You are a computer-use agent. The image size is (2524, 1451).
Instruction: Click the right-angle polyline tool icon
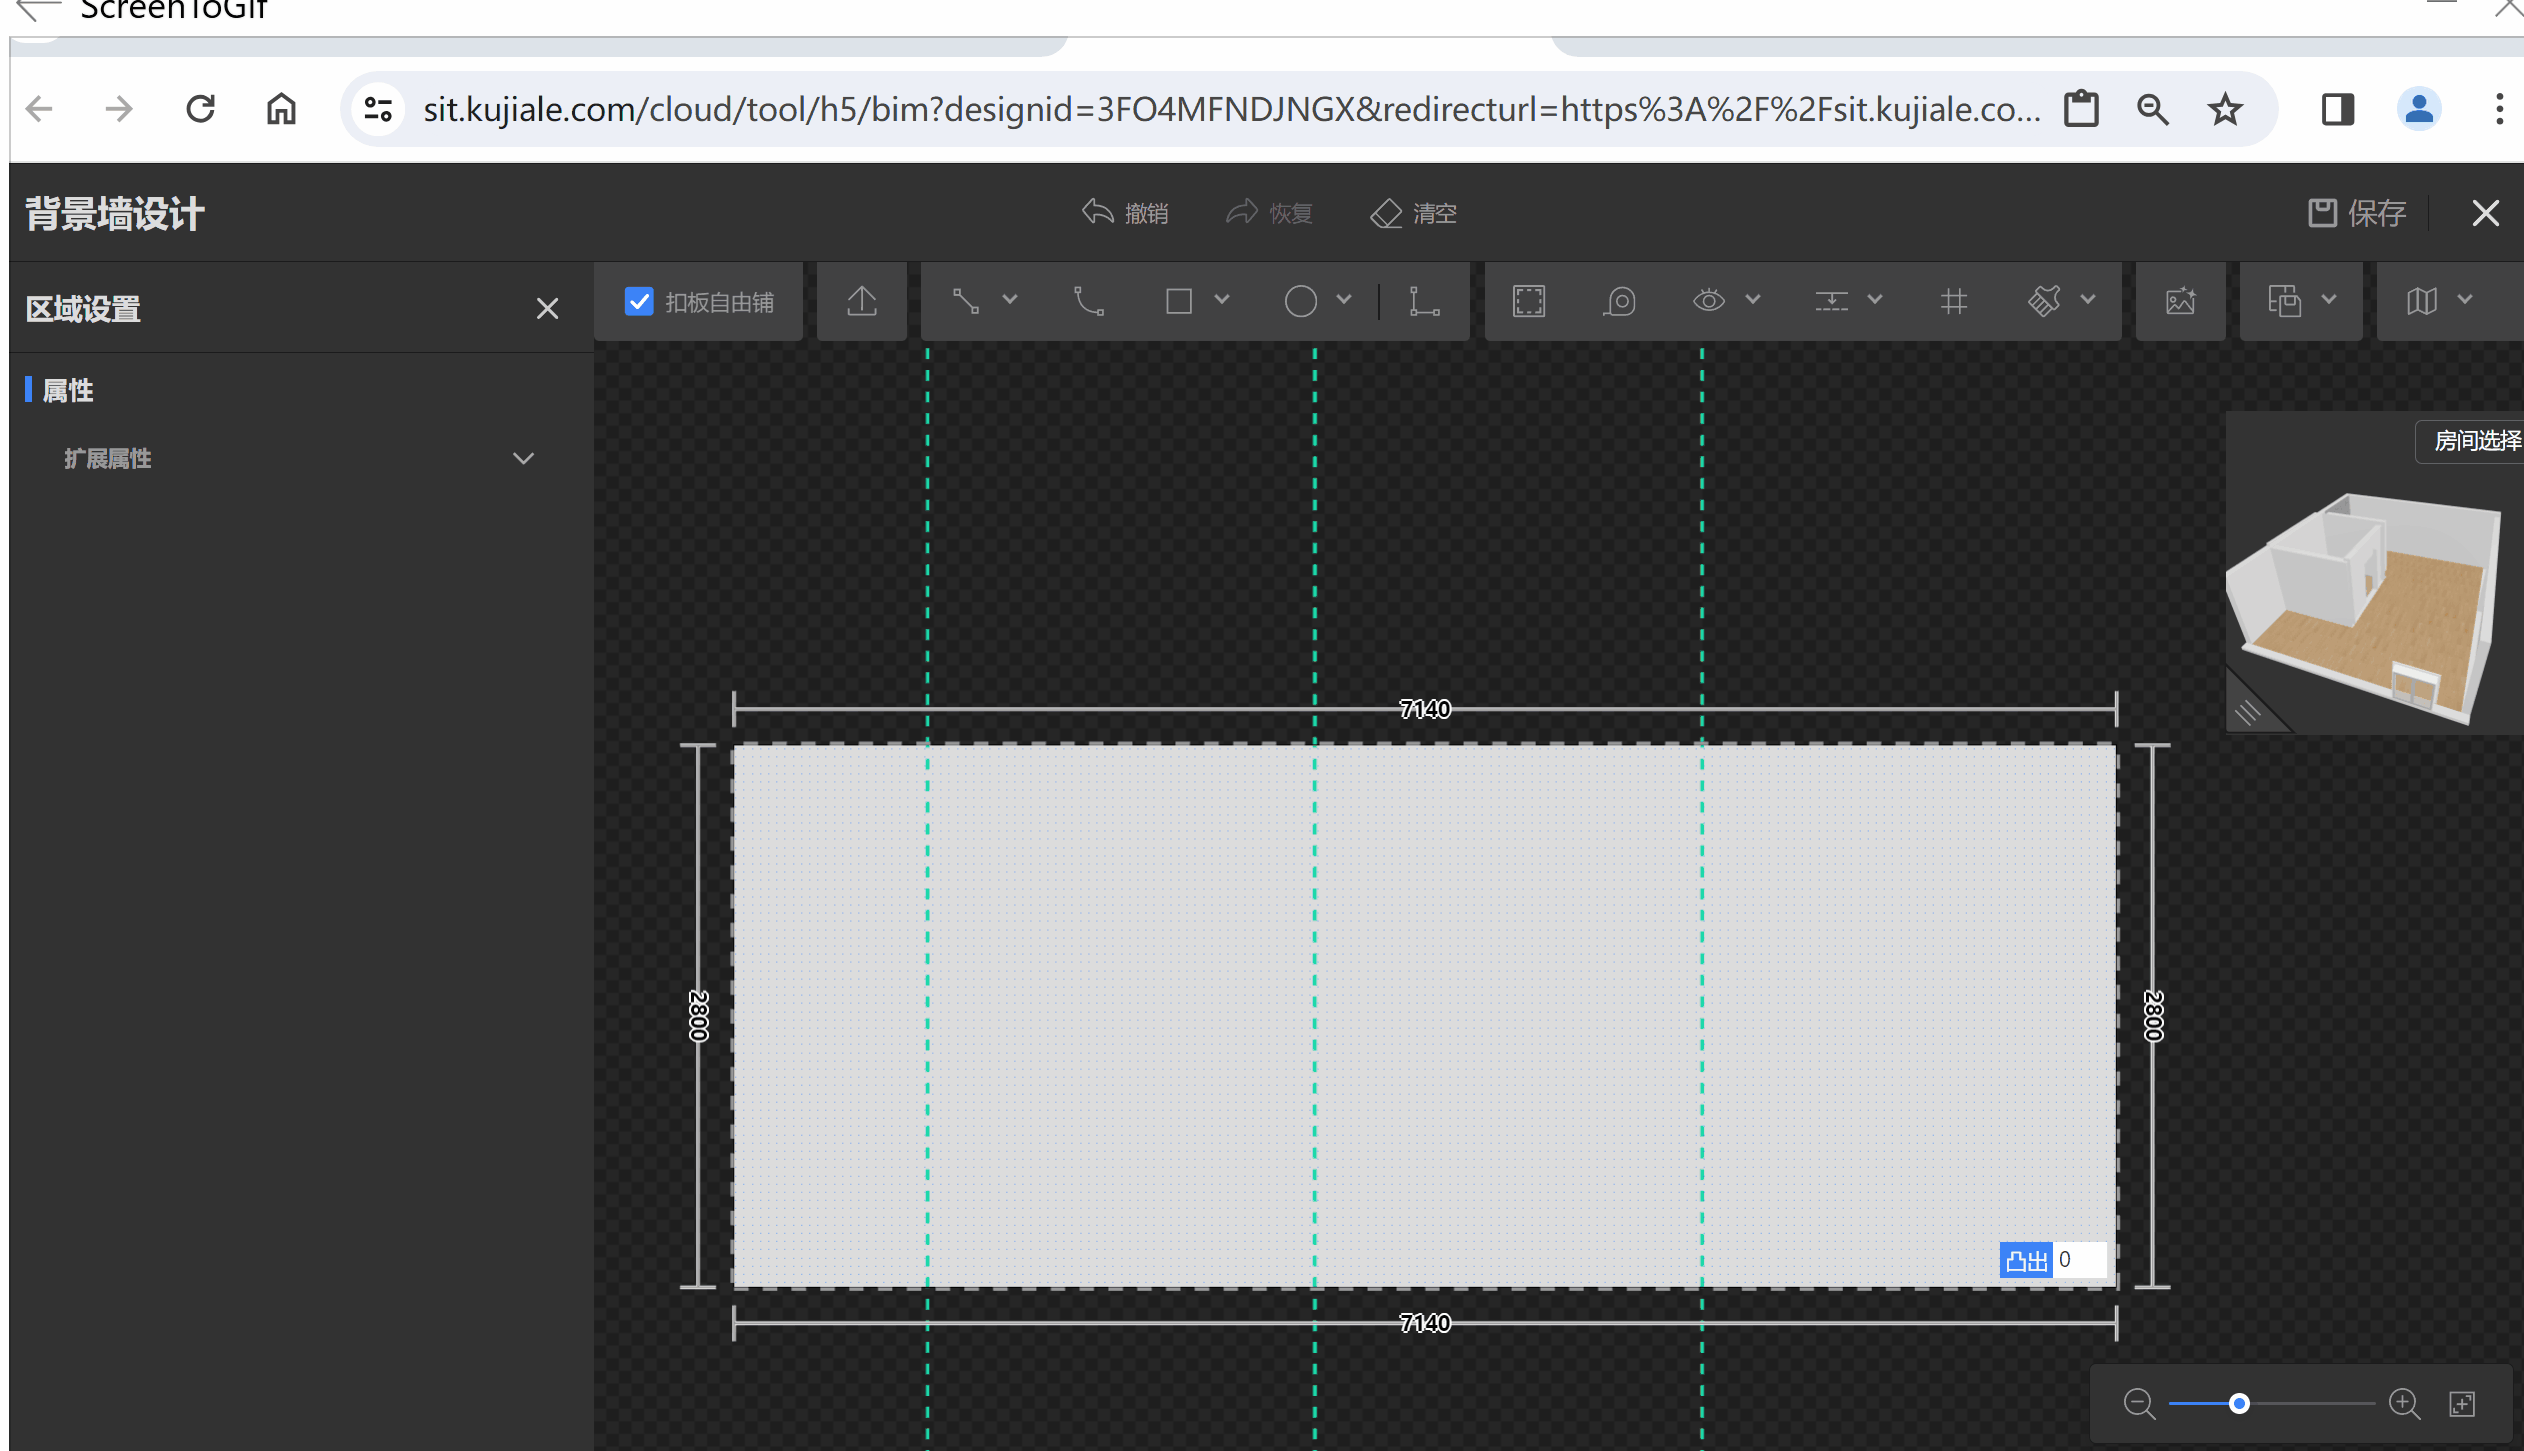point(1424,301)
